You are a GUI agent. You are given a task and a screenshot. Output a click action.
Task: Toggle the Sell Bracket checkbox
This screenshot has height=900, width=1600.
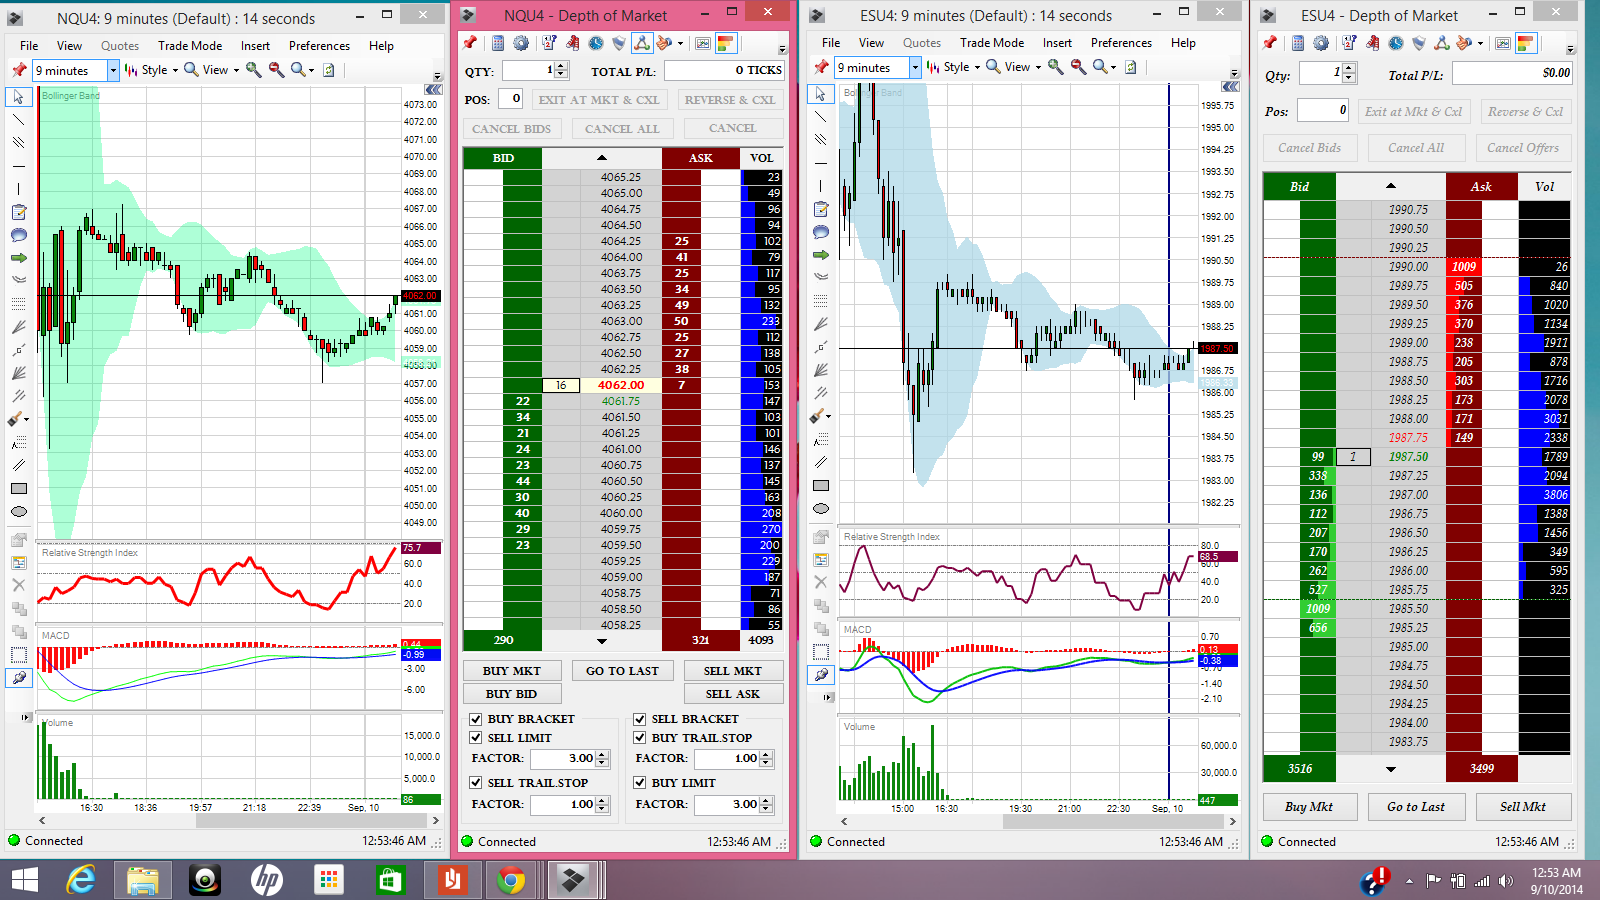(x=640, y=719)
